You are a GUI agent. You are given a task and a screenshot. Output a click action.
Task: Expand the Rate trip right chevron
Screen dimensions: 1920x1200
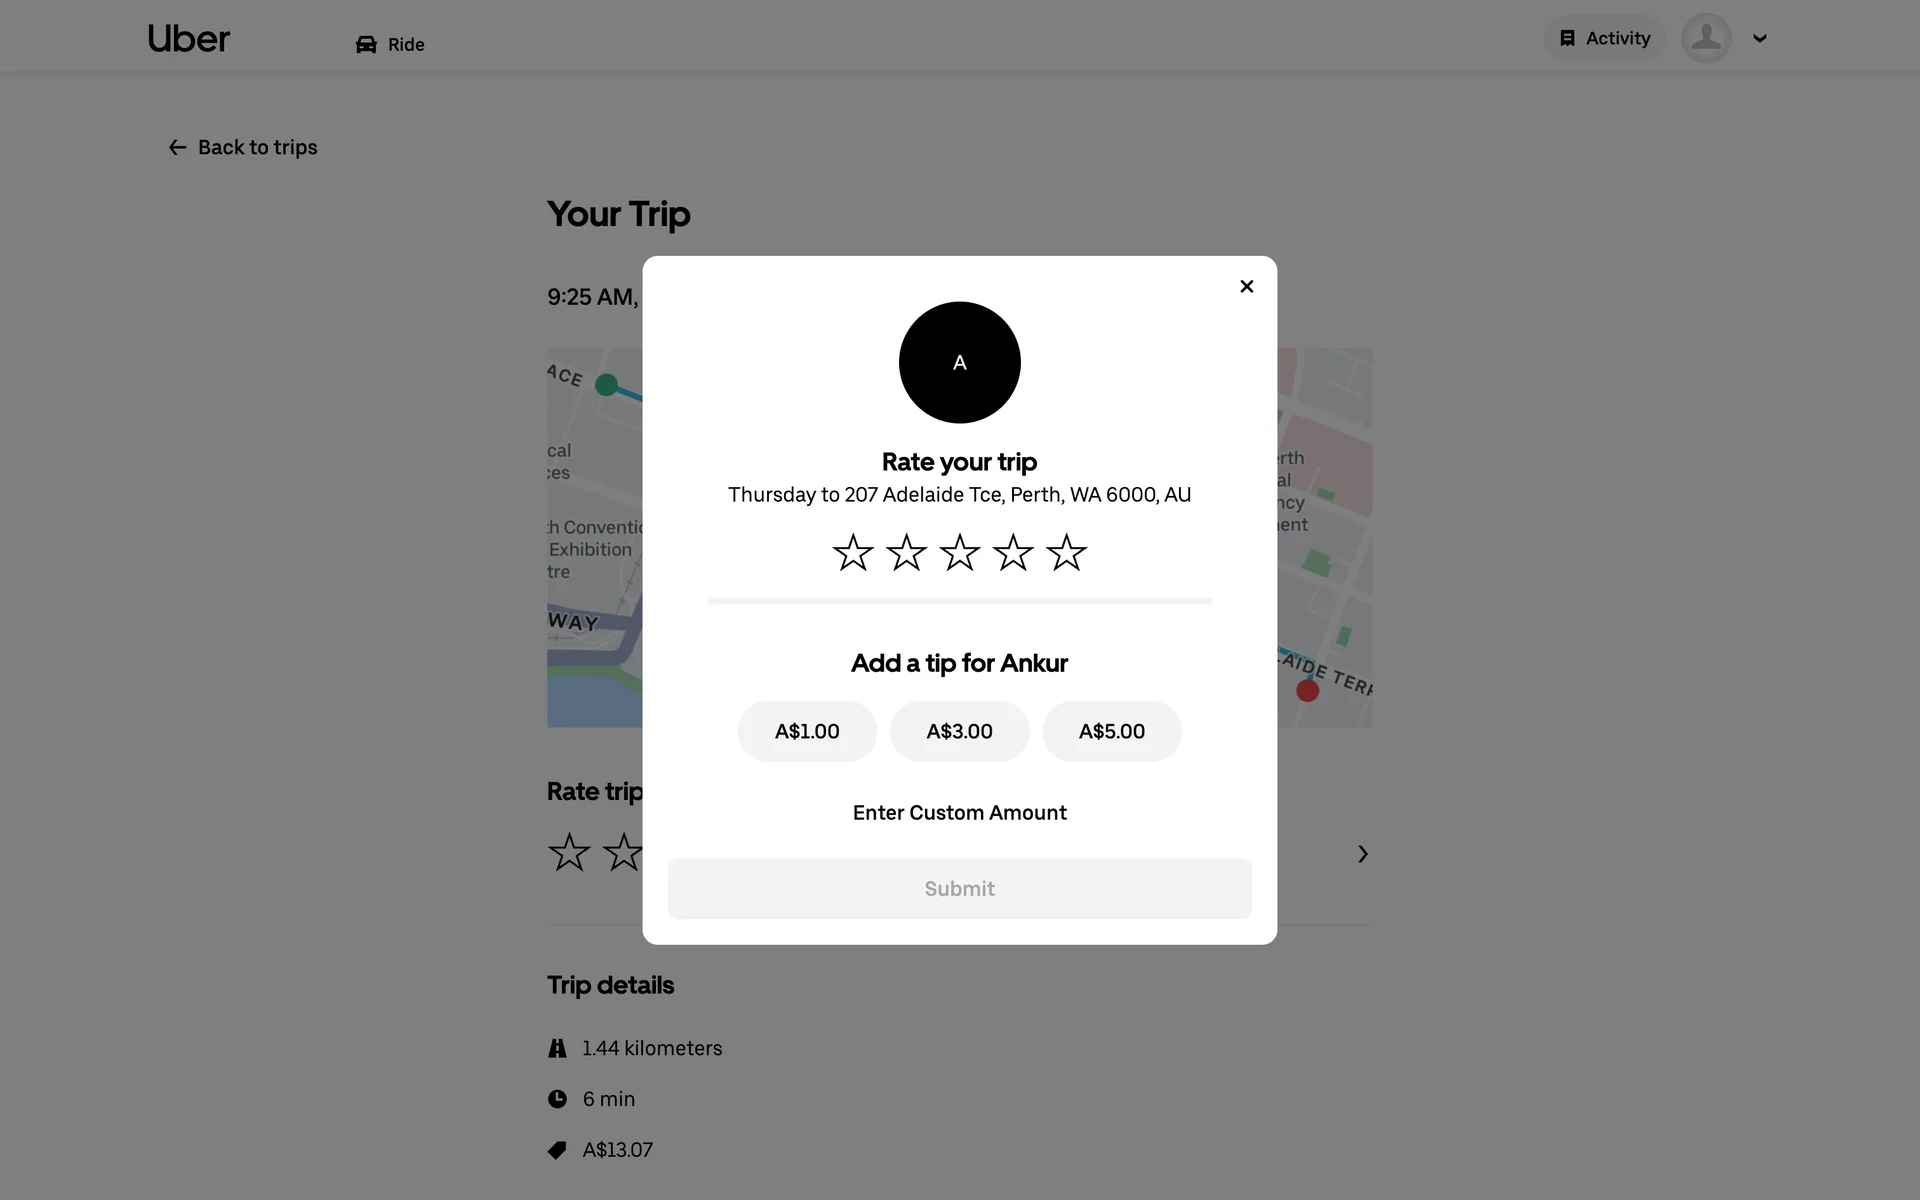[x=1362, y=854]
